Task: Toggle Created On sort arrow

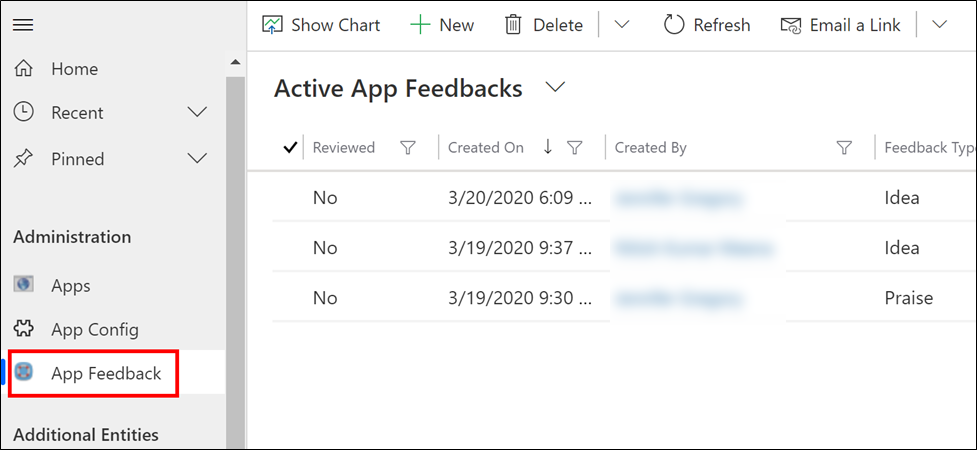Action: point(548,147)
